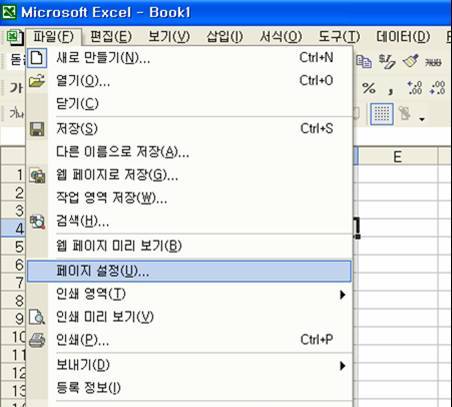Image resolution: width=452 pixels, height=407 pixels.
Task: Open the 보기(V) menu
Action: pos(169,37)
